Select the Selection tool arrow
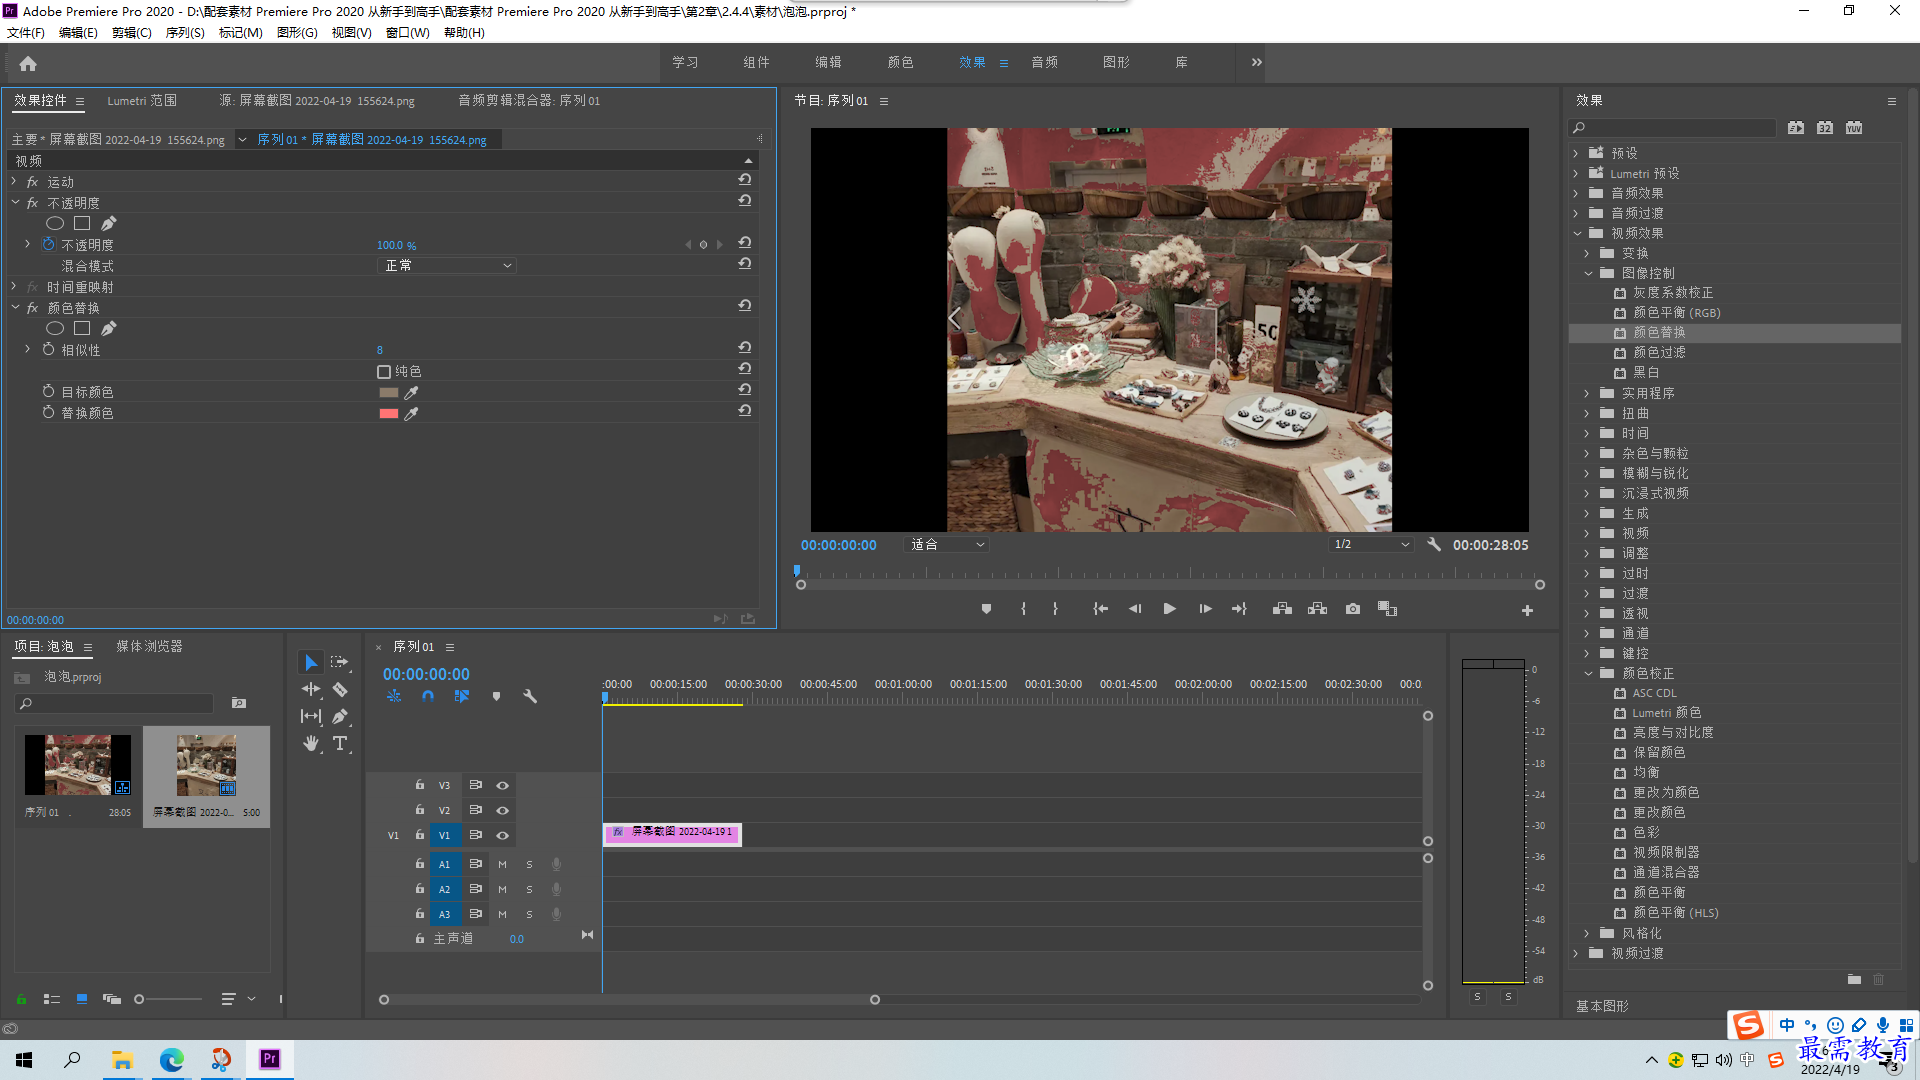1920x1080 pixels. pos(311,662)
